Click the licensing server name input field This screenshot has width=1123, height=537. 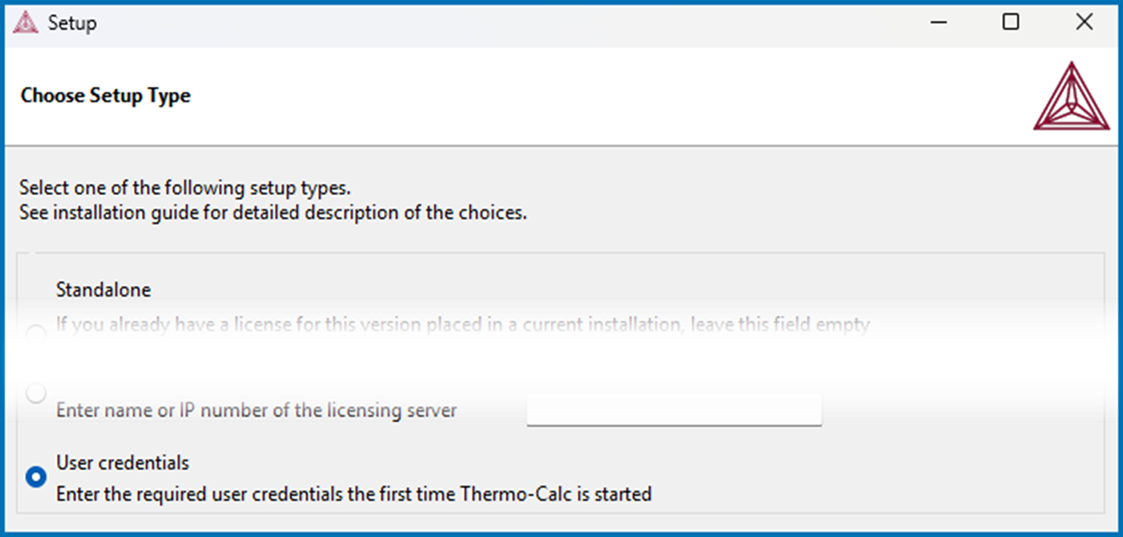[x=674, y=410]
